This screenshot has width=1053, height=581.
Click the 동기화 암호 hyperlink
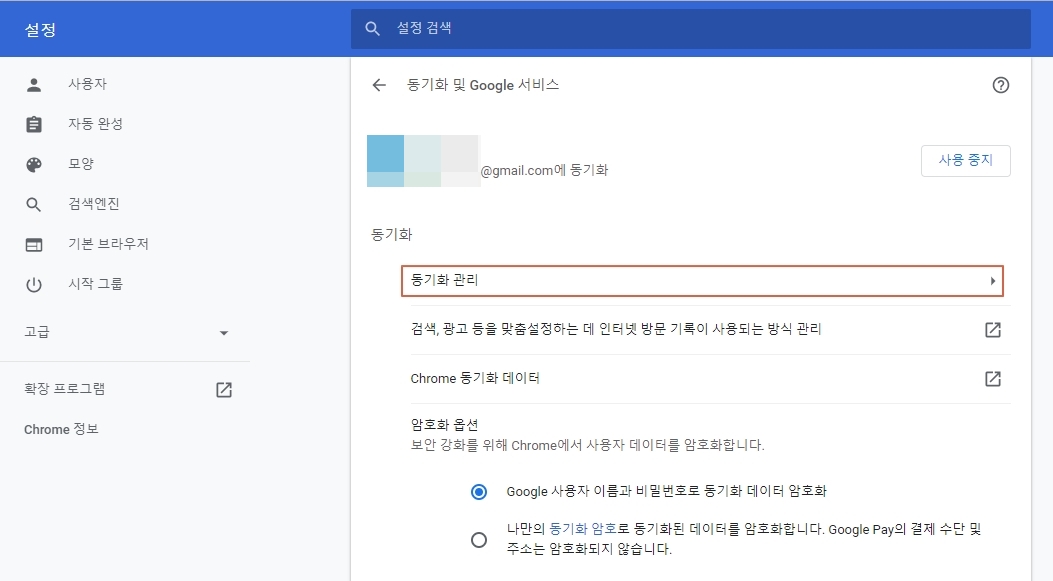pos(583,529)
